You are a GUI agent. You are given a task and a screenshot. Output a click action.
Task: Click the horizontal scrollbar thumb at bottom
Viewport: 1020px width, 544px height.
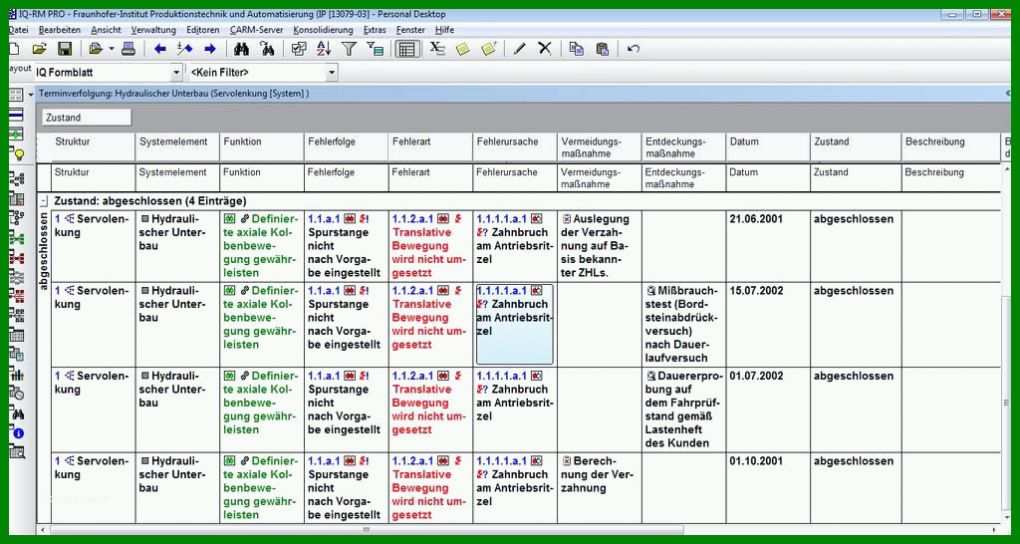[366, 530]
